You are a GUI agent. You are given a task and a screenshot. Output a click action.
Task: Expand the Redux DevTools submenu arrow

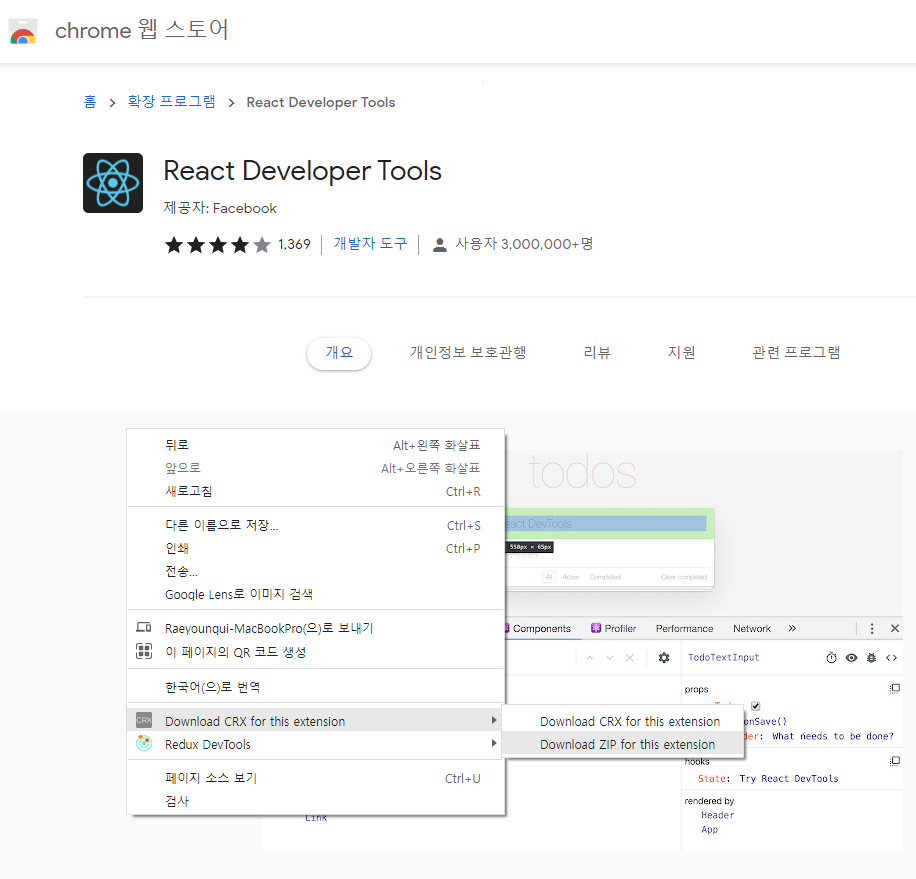click(494, 743)
